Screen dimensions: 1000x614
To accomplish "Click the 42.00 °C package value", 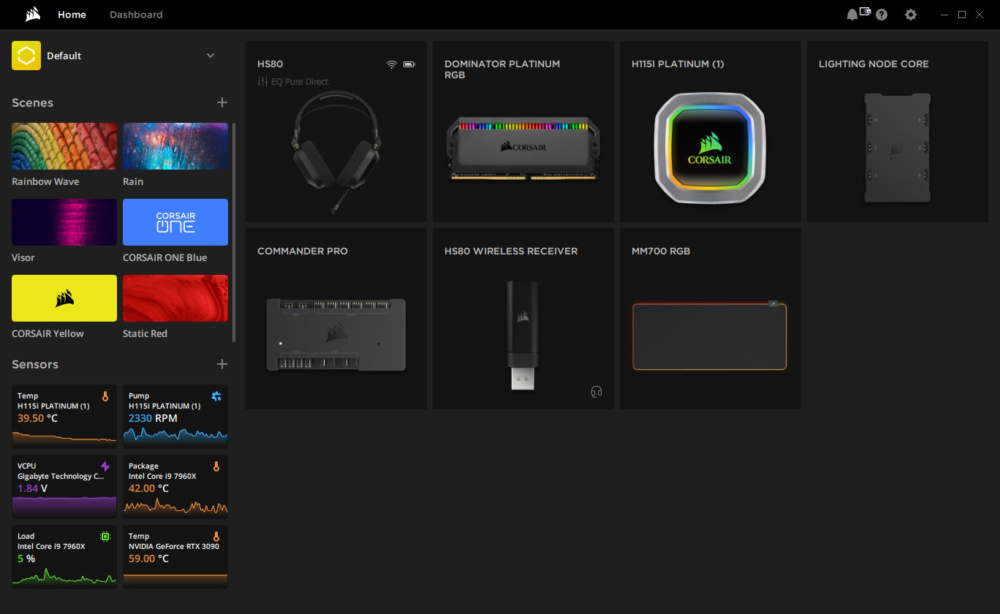I will (148, 488).
